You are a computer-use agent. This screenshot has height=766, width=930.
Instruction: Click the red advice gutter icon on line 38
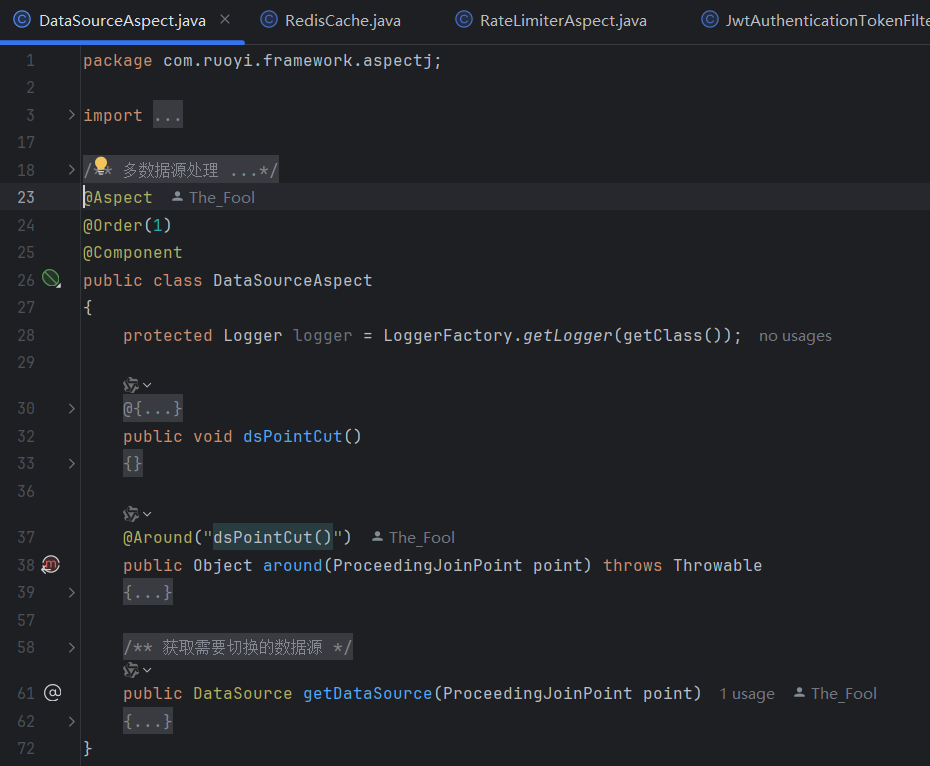pyautogui.click(x=51, y=564)
